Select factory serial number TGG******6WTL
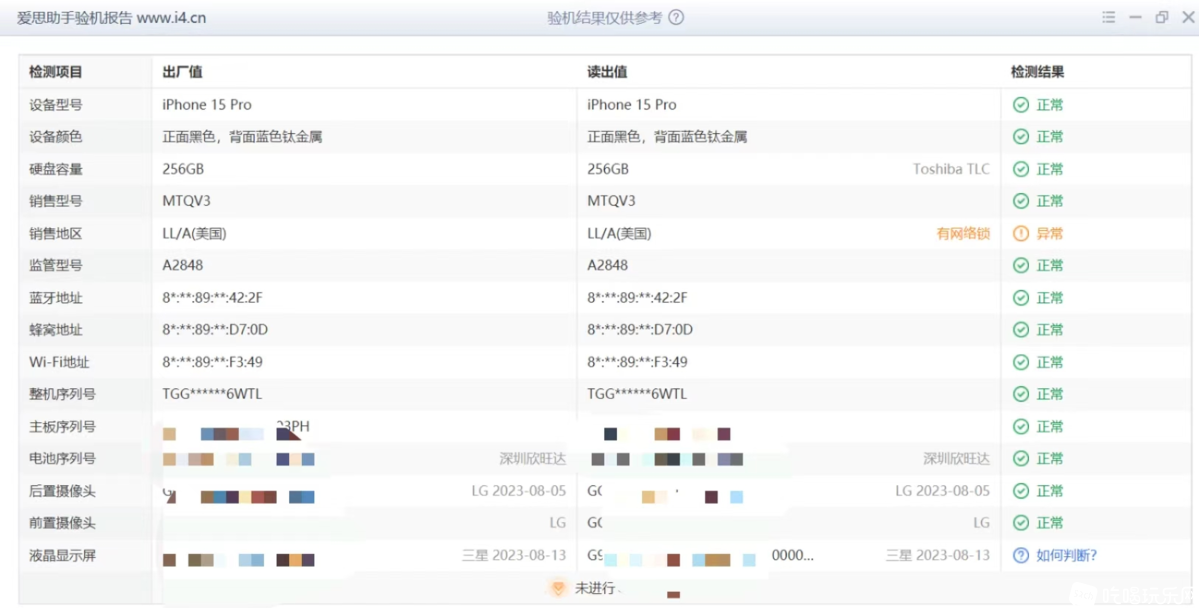 [x=213, y=394]
